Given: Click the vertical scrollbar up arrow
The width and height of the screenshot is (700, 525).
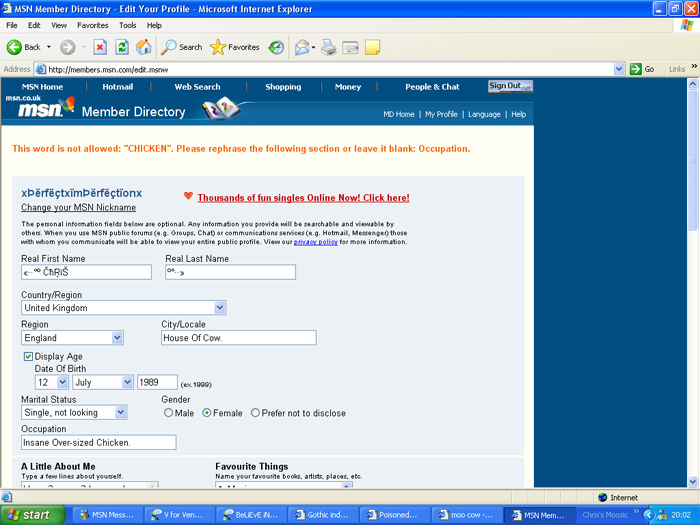Looking at the screenshot, I should [692, 83].
